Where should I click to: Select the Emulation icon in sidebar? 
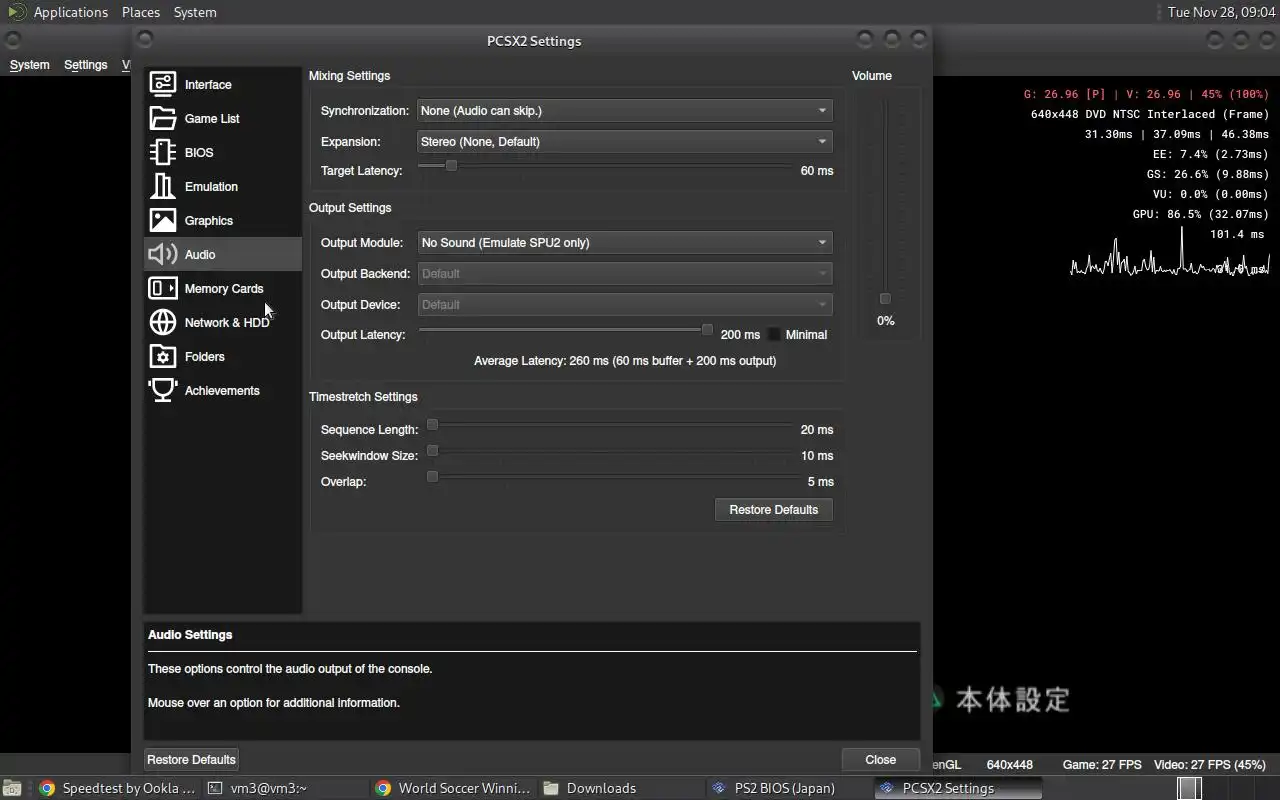(x=163, y=186)
